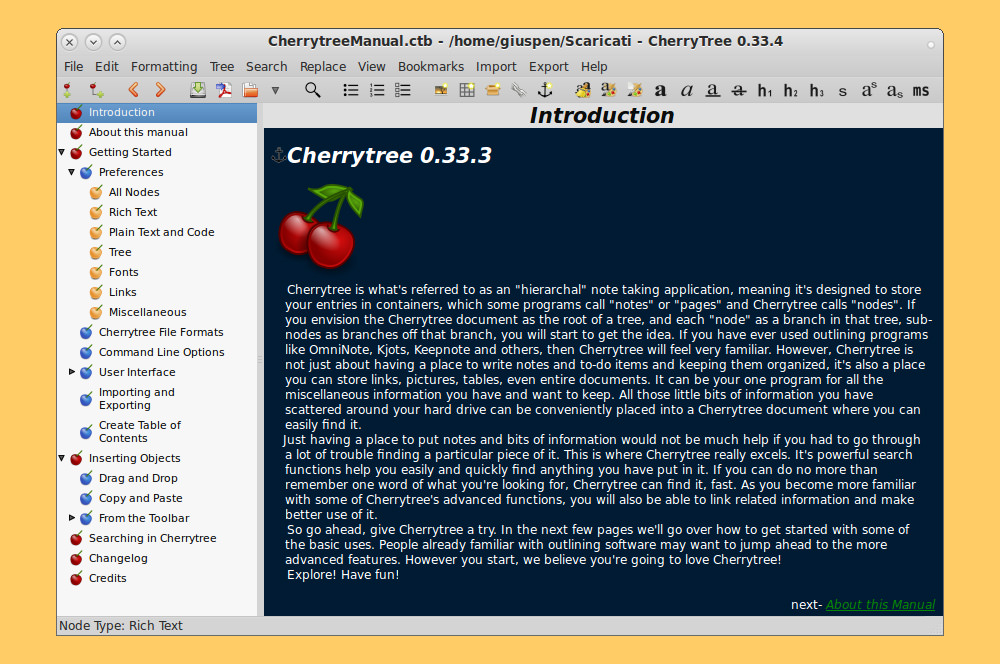The width and height of the screenshot is (1000, 664).
Task: Follow the 'About this Manual' link
Action: 880,604
